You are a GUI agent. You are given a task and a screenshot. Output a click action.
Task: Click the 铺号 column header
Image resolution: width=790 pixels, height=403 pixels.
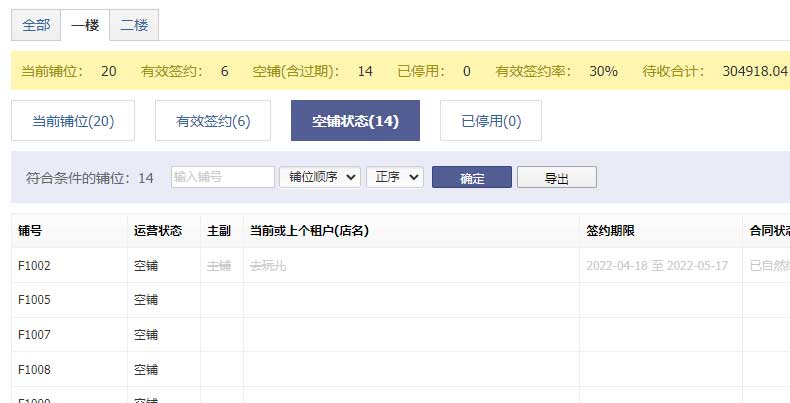pos(30,231)
